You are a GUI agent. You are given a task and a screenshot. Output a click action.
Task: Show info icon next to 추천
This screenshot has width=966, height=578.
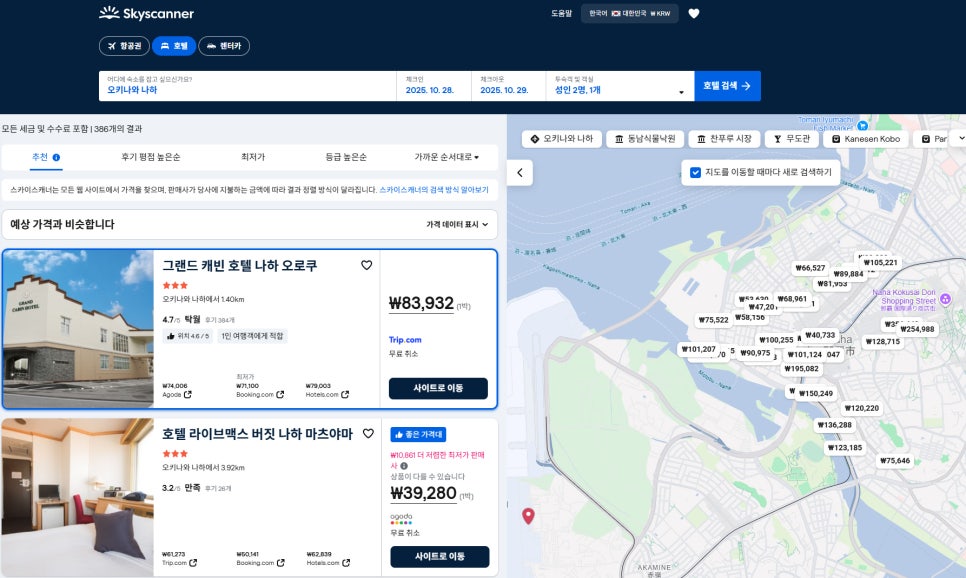click(57, 158)
